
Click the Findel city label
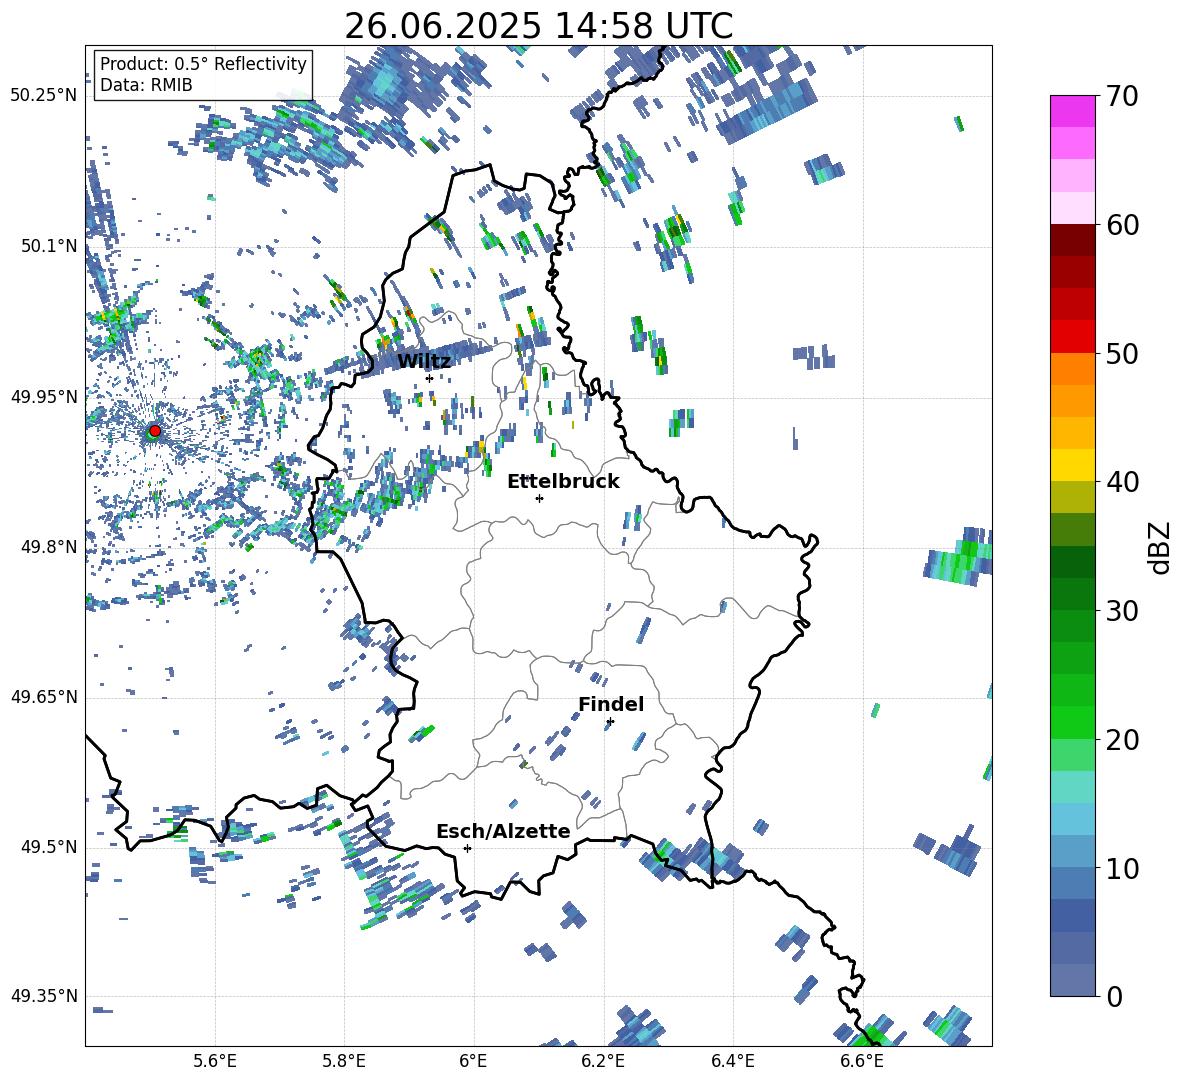(611, 704)
